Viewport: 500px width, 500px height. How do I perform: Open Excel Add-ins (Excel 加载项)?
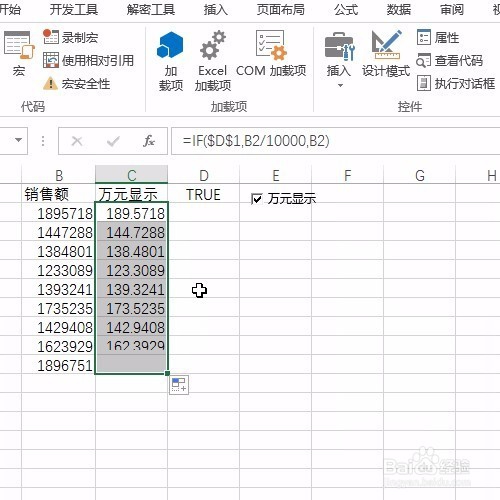pyautogui.click(x=213, y=61)
